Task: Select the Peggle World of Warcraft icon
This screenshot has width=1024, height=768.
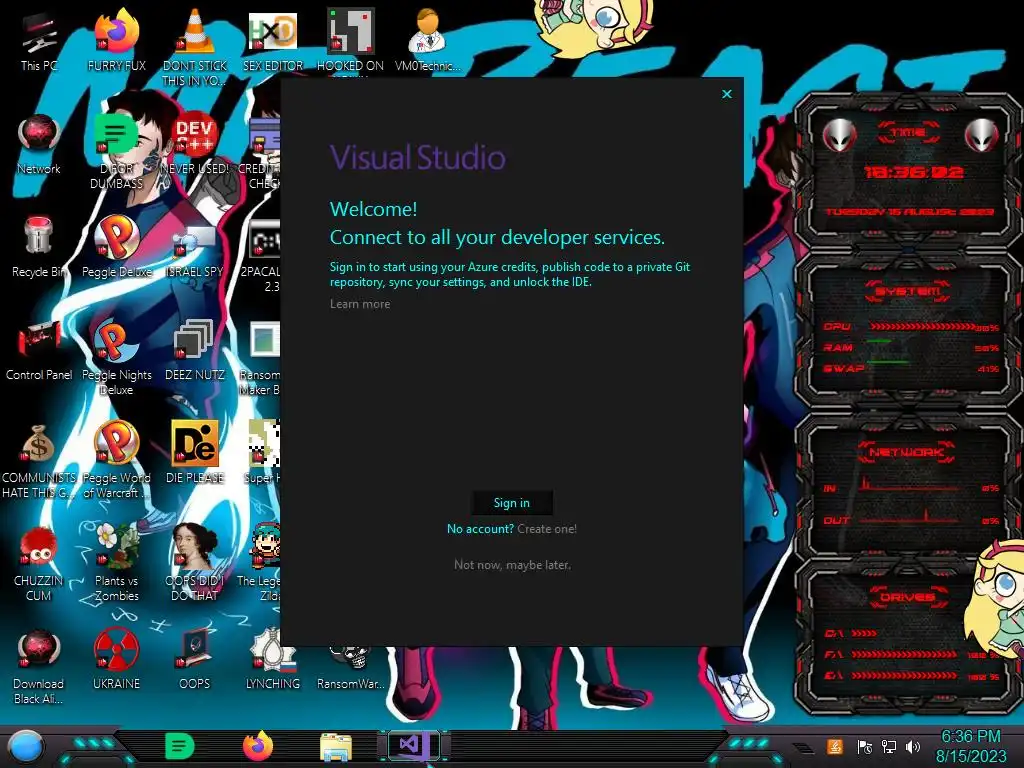Action: tap(117, 460)
